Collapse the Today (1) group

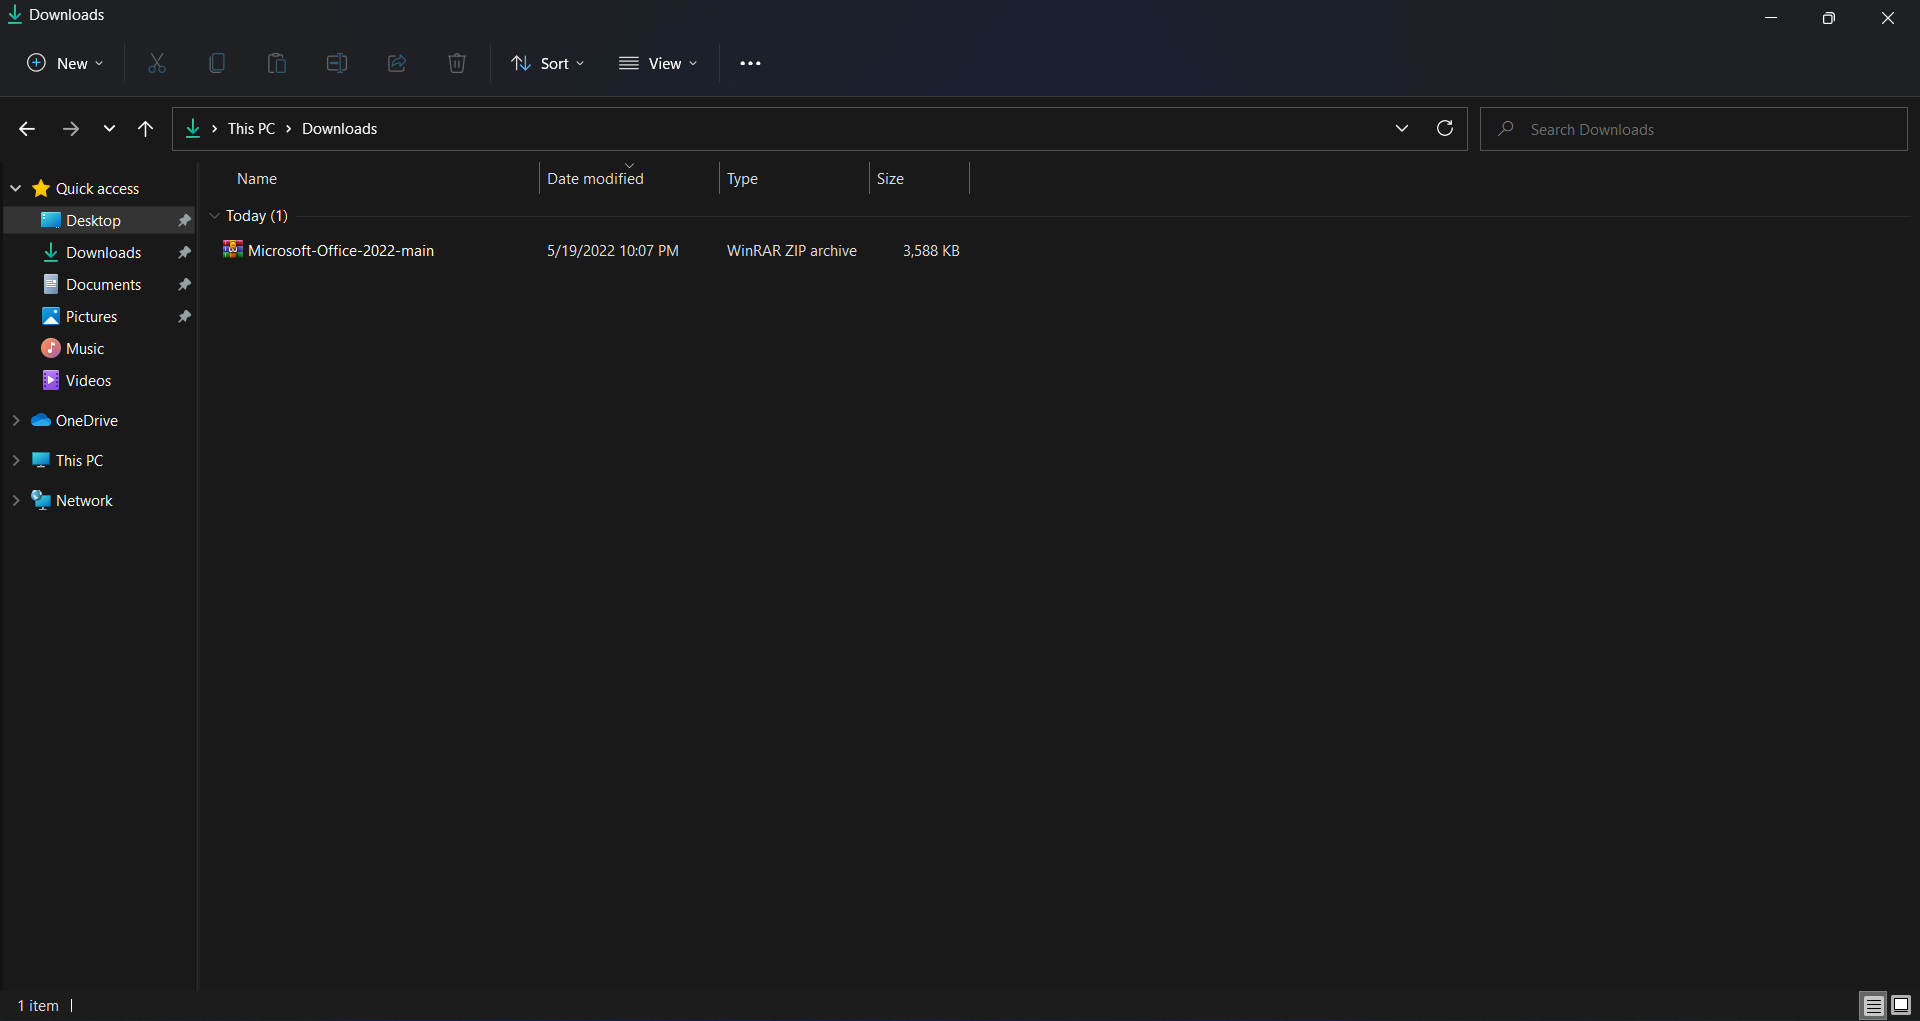click(214, 215)
